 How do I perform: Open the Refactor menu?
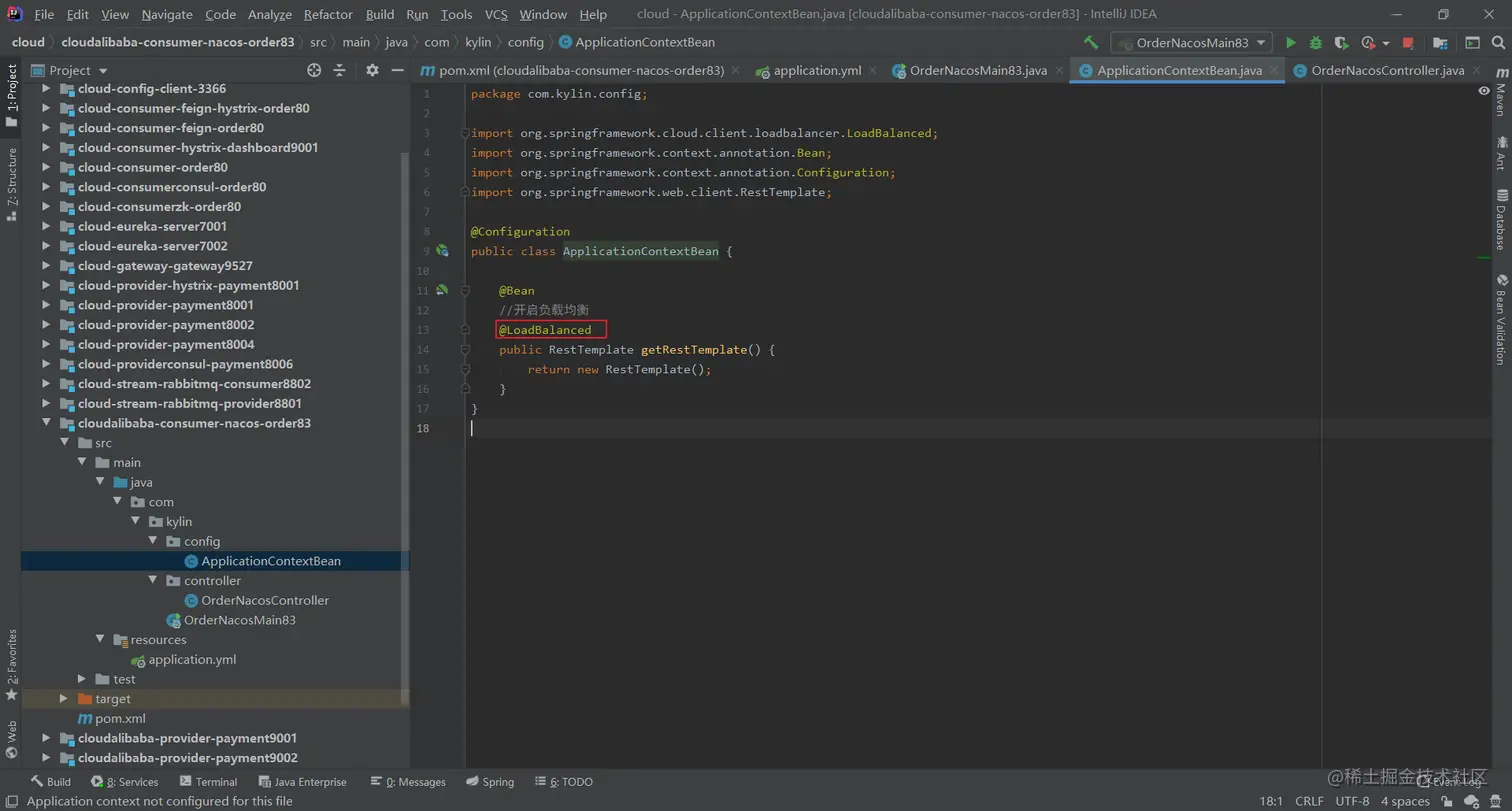(x=328, y=14)
